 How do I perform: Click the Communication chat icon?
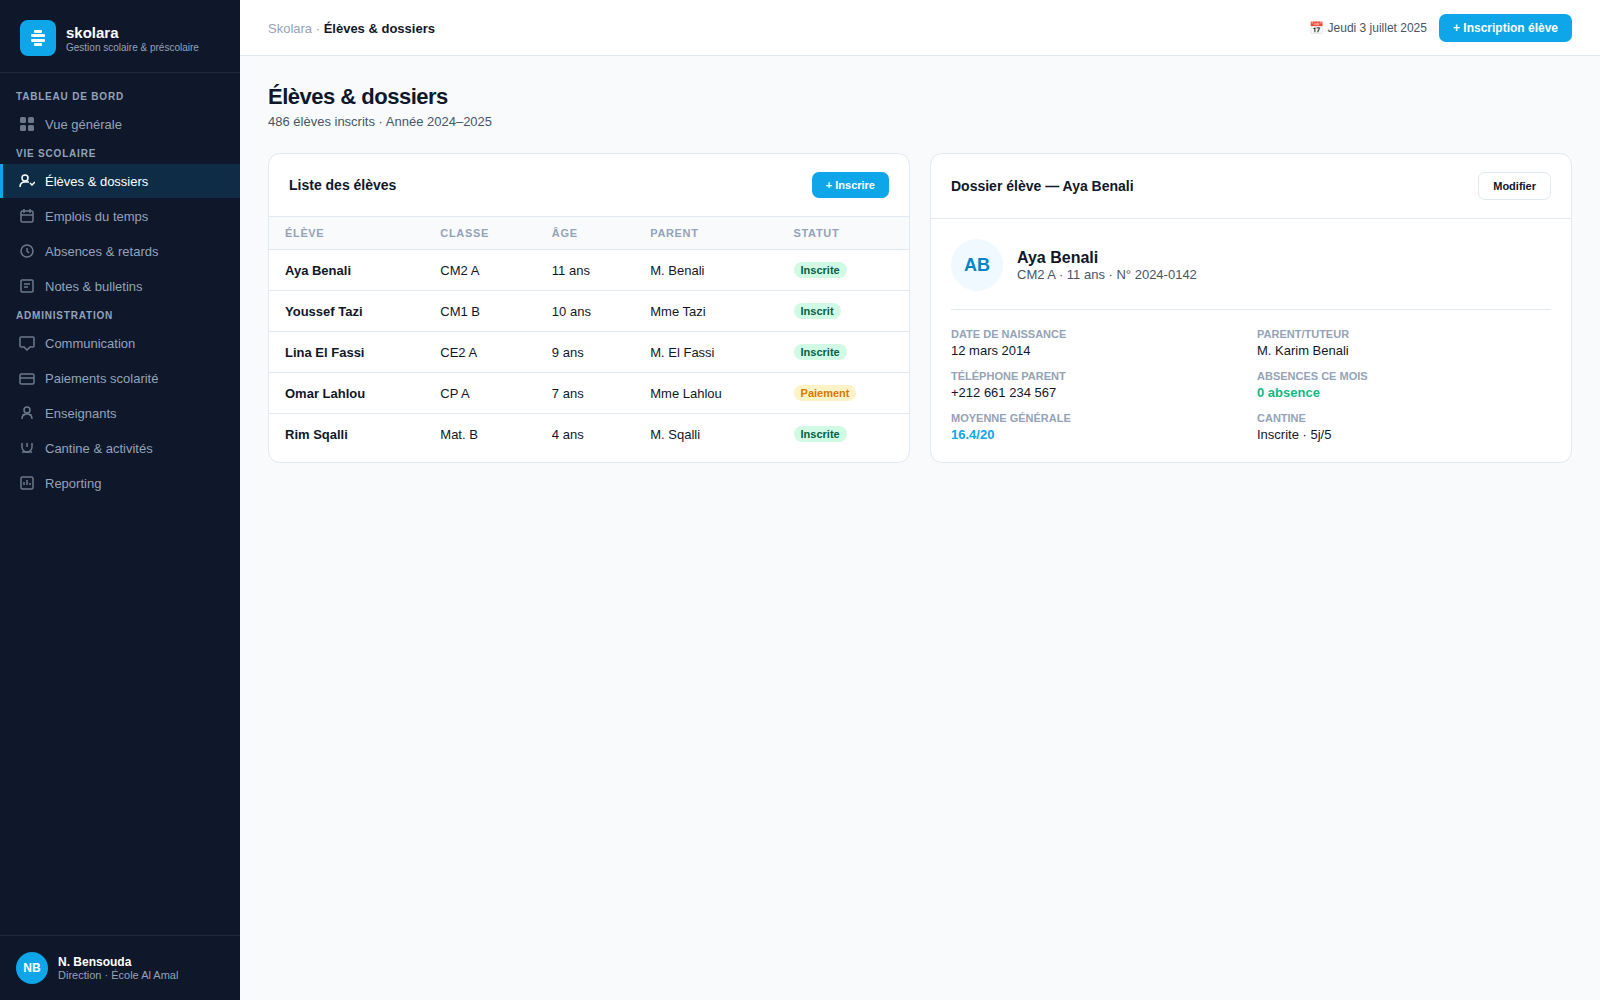[27, 343]
